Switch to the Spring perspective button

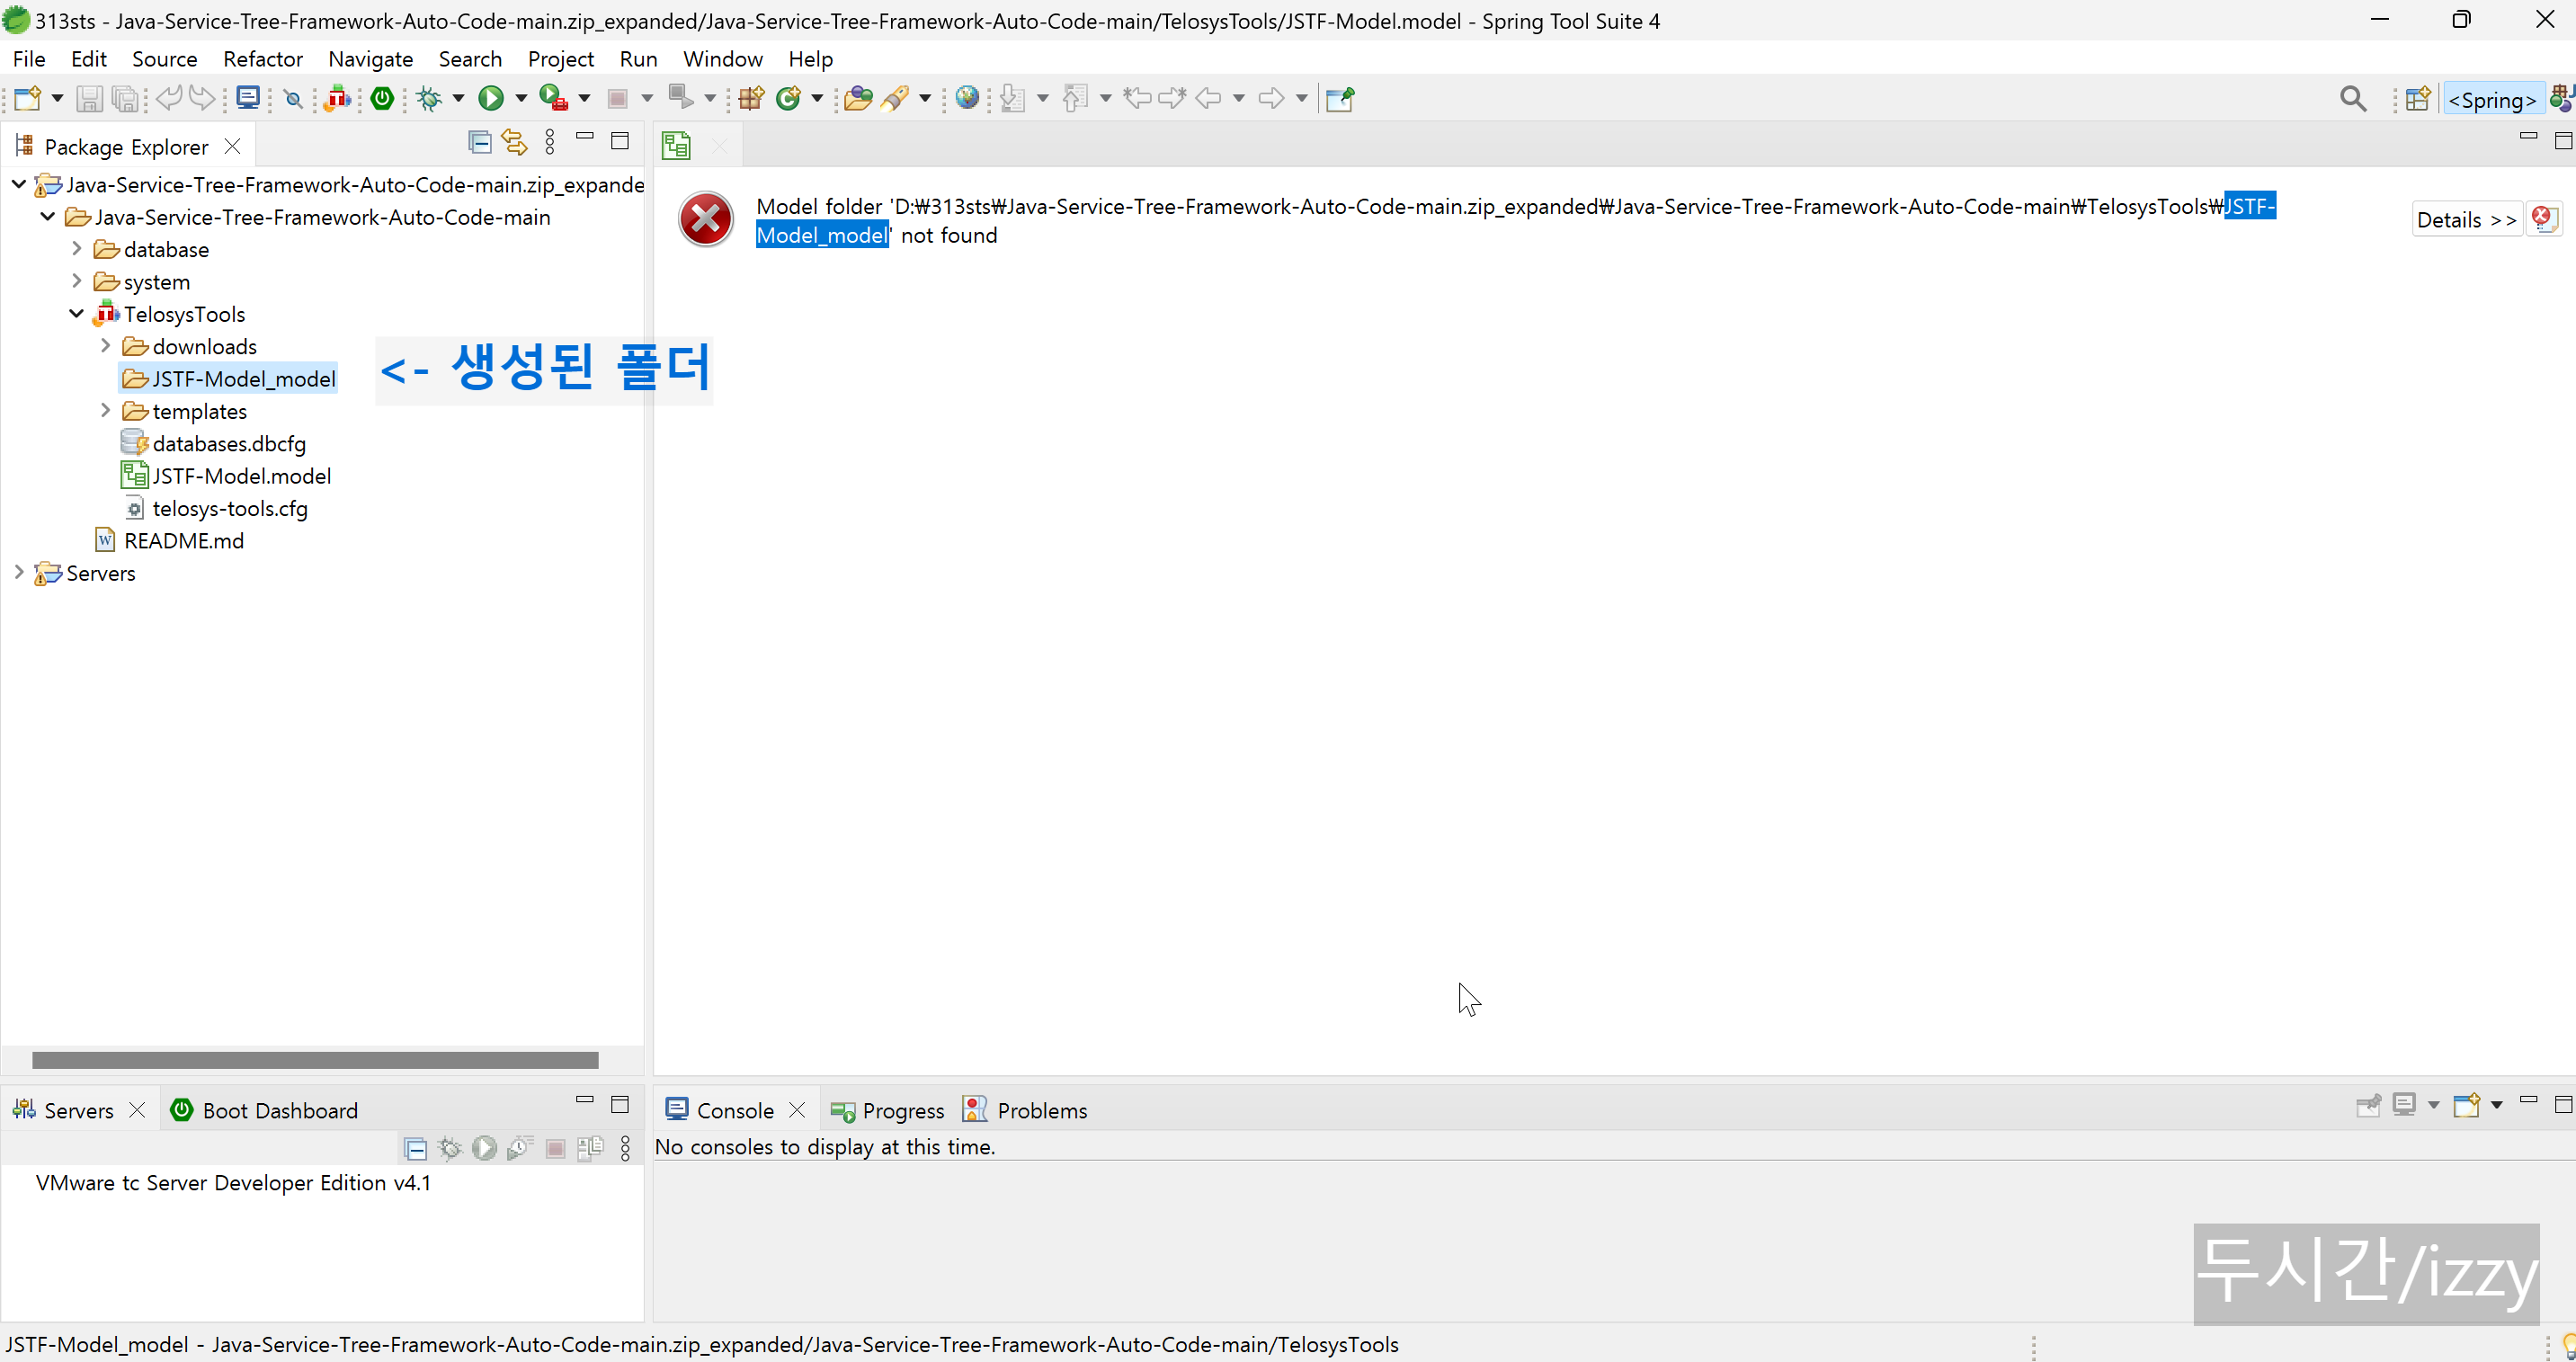click(x=2492, y=99)
